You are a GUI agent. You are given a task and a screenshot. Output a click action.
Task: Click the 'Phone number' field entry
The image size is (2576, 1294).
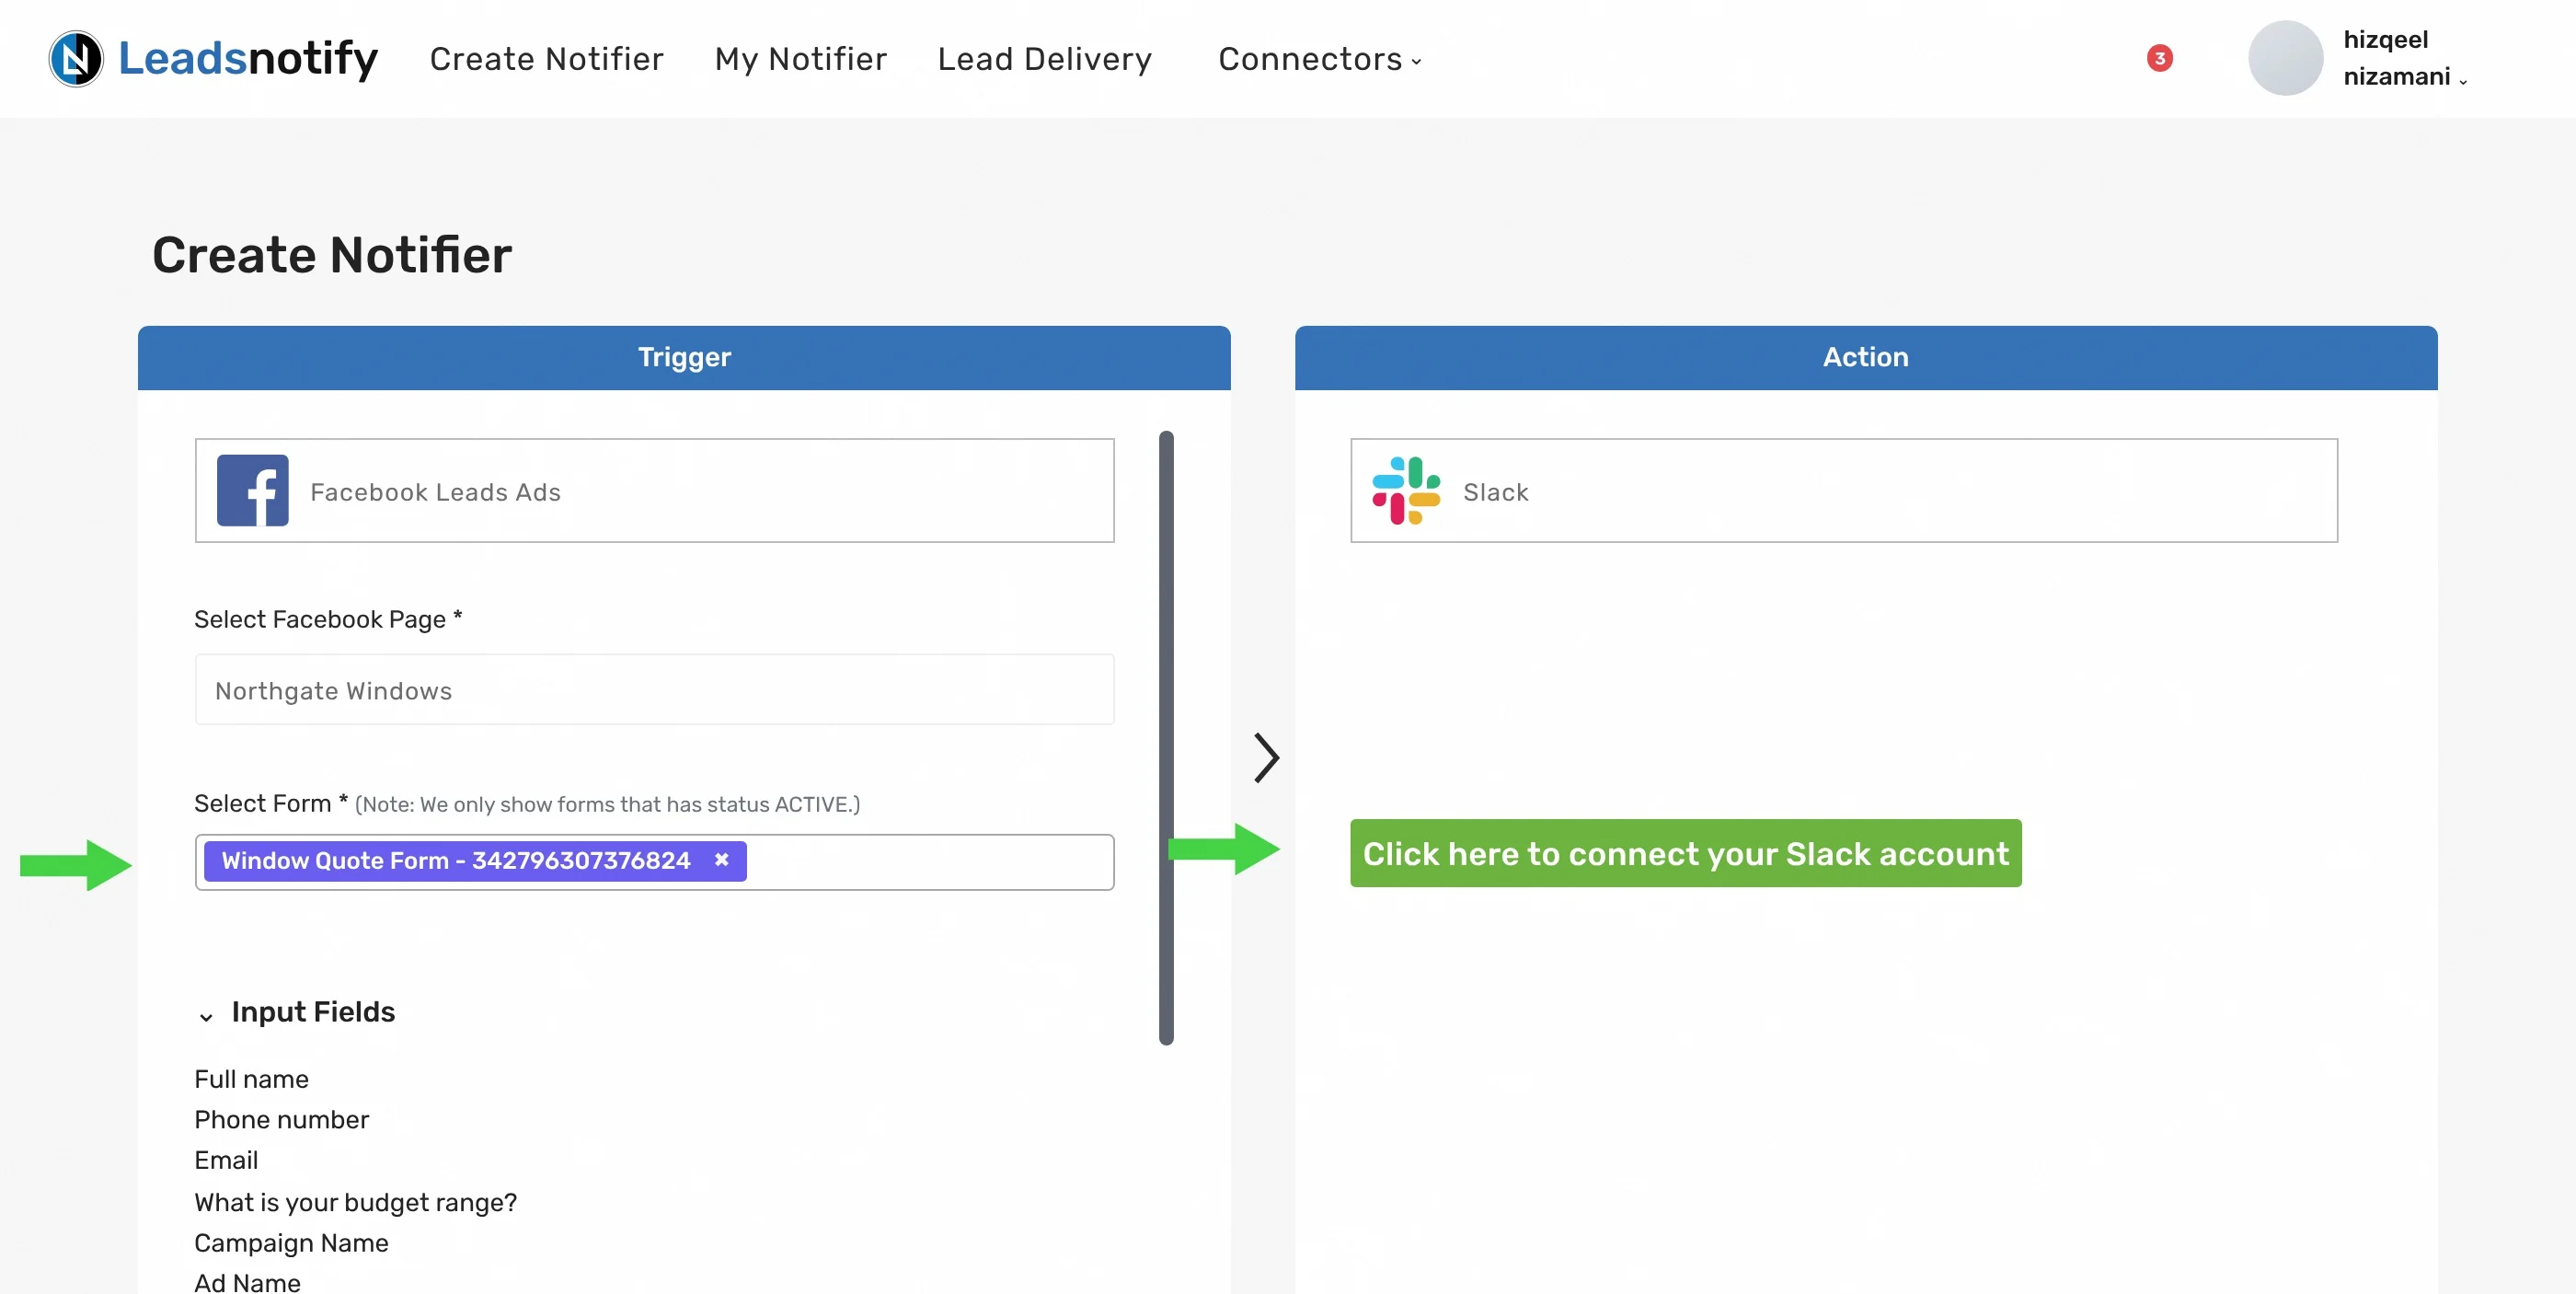(x=281, y=1120)
